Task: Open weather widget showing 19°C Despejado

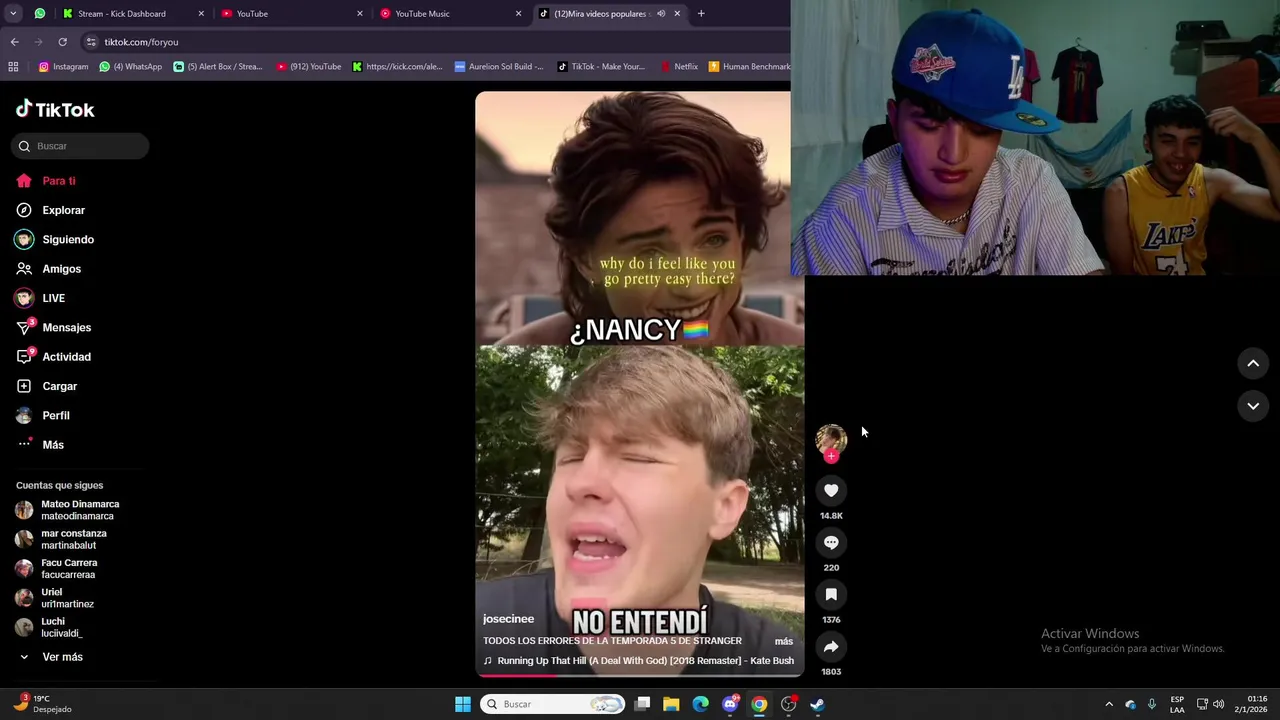Action: tap(42, 704)
